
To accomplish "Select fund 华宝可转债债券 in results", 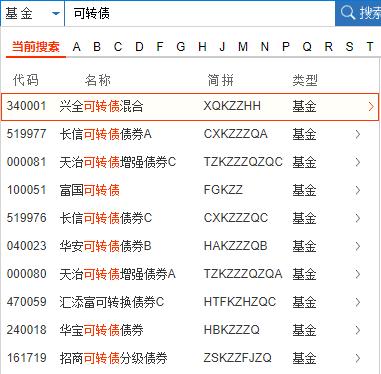I will click(x=190, y=330).
